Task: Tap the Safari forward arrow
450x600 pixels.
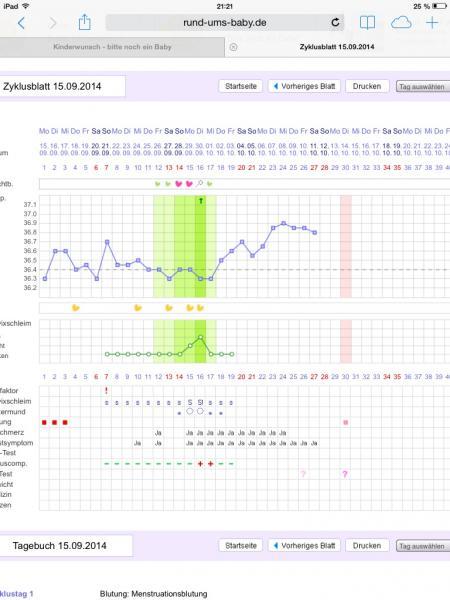Action: pos(53,23)
